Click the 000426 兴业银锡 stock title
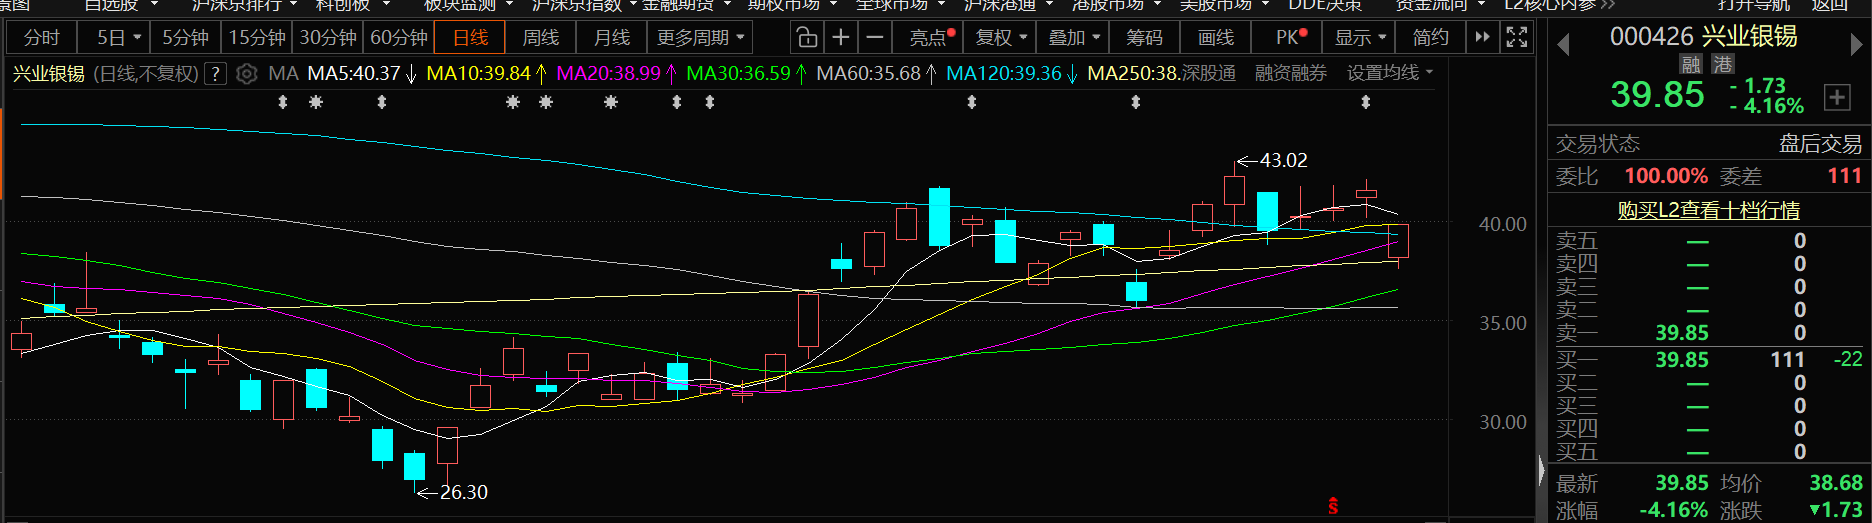1872x523 pixels. tap(1703, 37)
